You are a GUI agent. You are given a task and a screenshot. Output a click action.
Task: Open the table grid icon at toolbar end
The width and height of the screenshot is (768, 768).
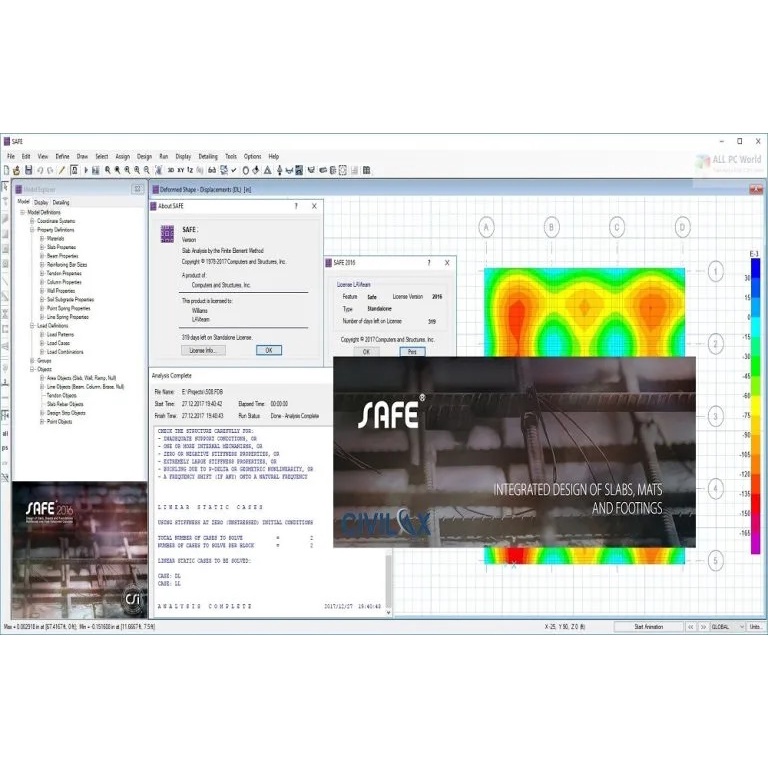click(x=366, y=170)
